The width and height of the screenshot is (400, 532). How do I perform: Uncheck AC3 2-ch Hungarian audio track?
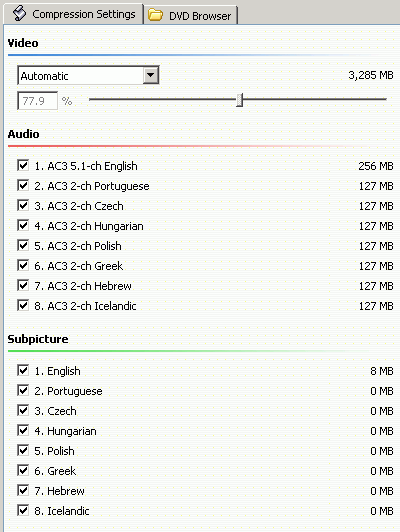point(23,226)
